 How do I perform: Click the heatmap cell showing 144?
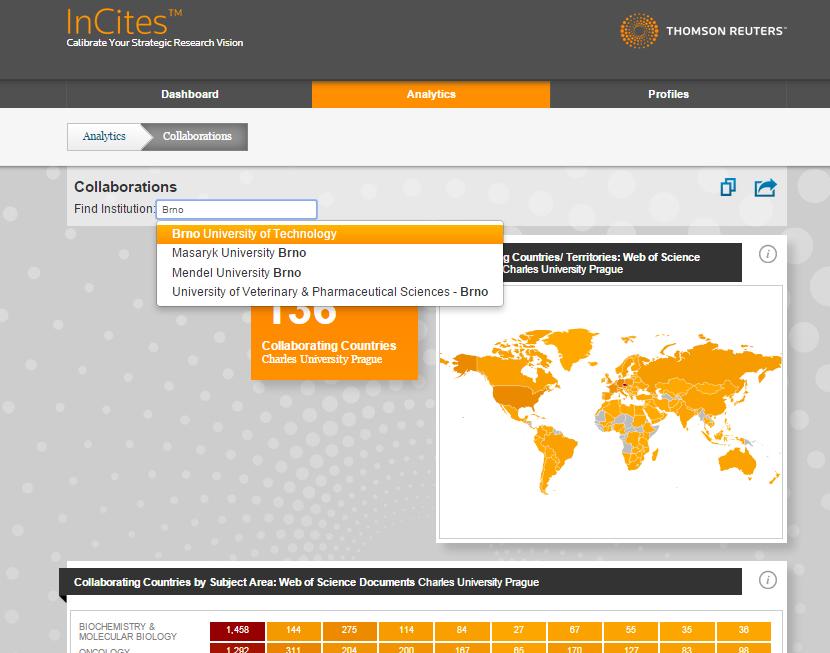point(293,630)
